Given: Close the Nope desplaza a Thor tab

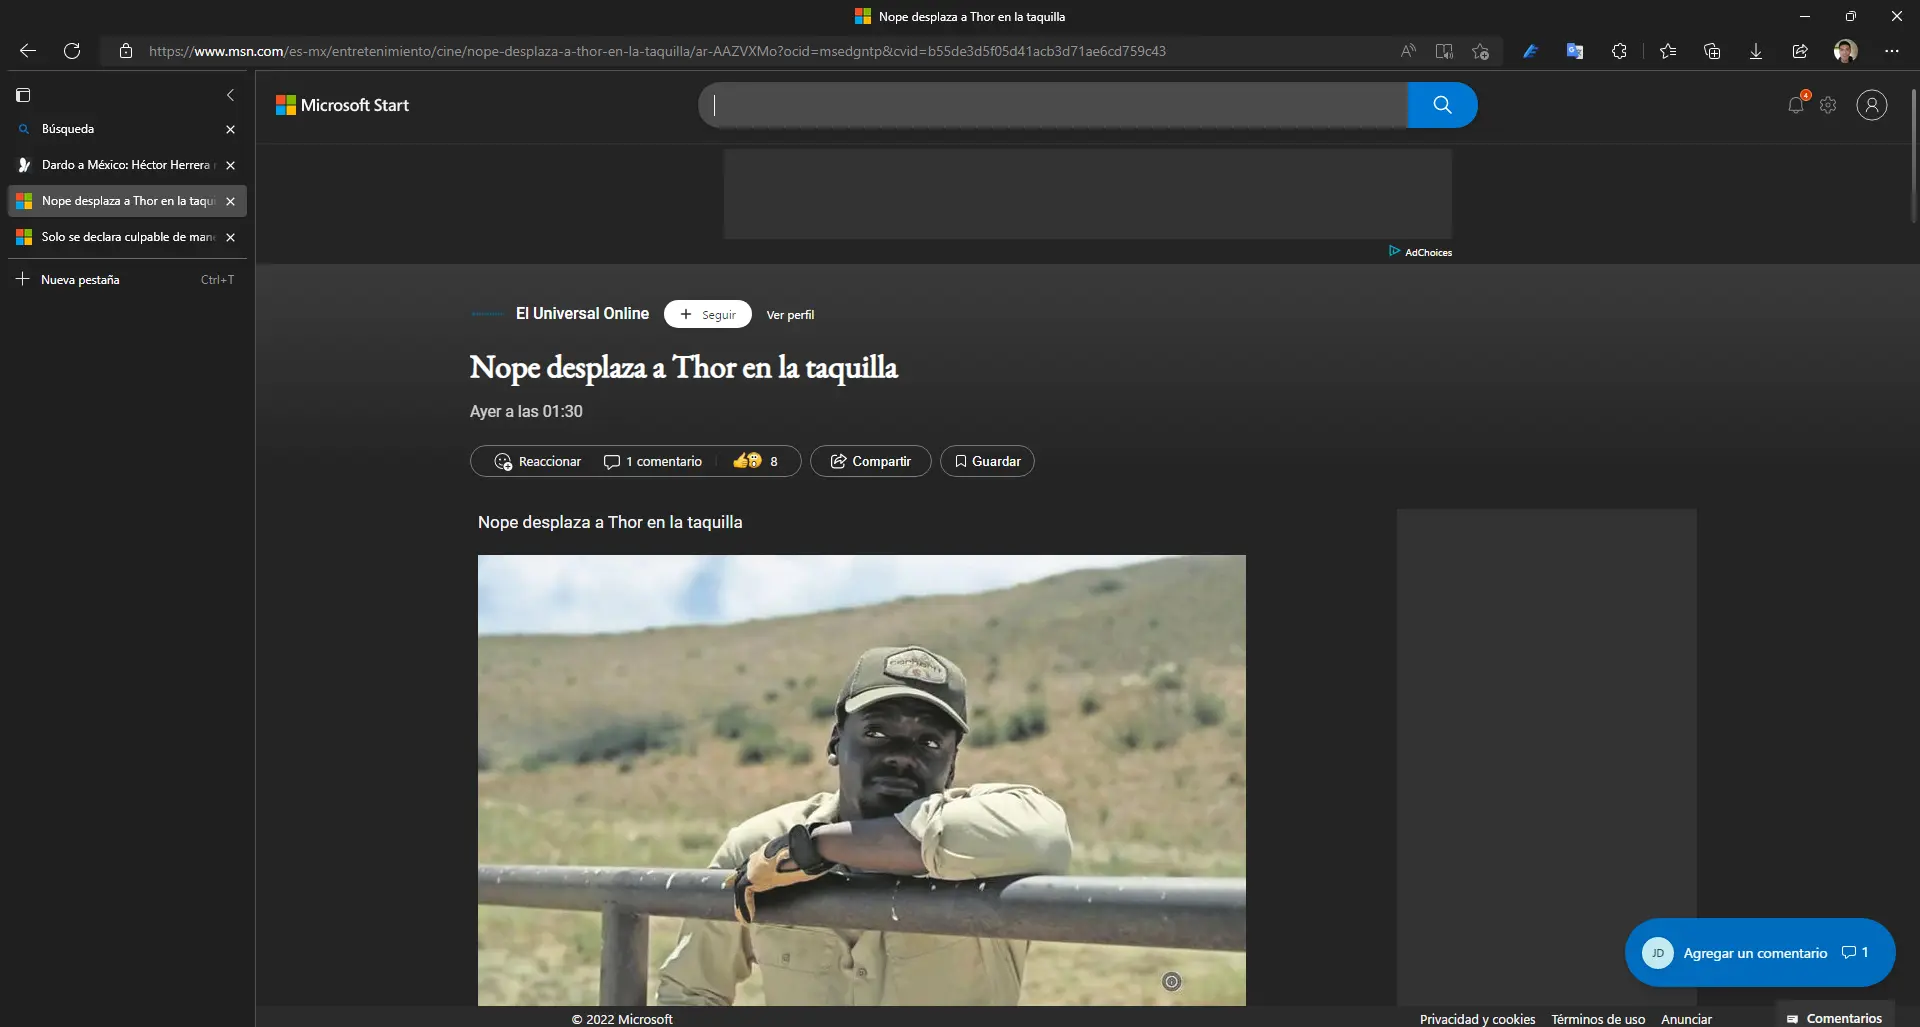Looking at the screenshot, I should click(231, 201).
